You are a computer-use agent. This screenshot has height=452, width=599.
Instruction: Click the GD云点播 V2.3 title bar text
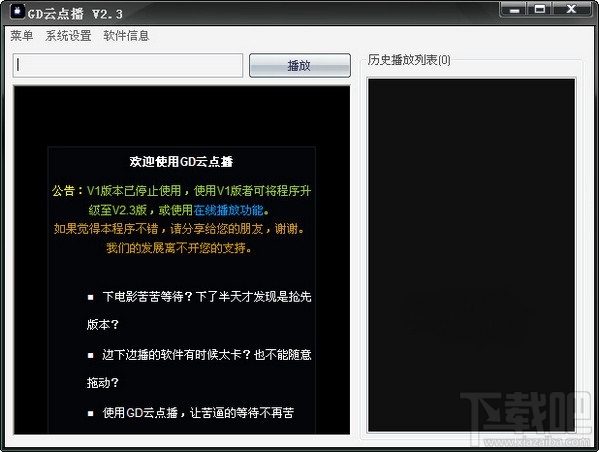pos(75,14)
